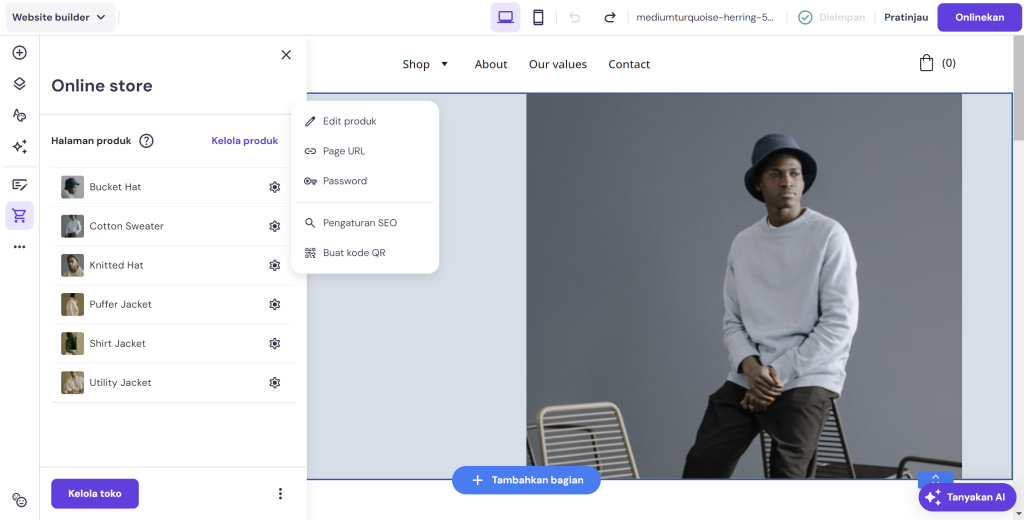
Task: Open settings gear for Bucket Hat
Action: tap(274, 187)
